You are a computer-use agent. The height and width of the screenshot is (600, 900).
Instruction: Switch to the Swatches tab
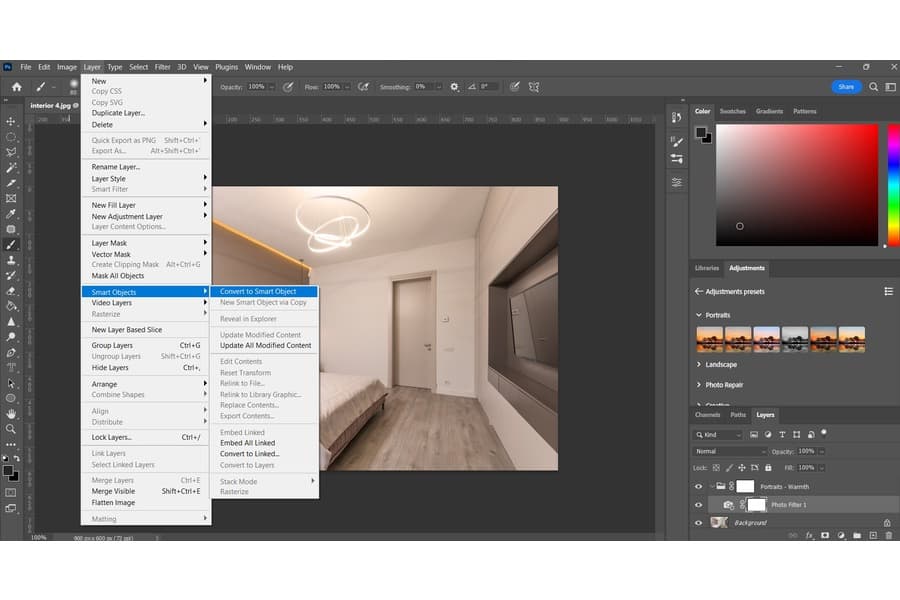click(732, 111)
